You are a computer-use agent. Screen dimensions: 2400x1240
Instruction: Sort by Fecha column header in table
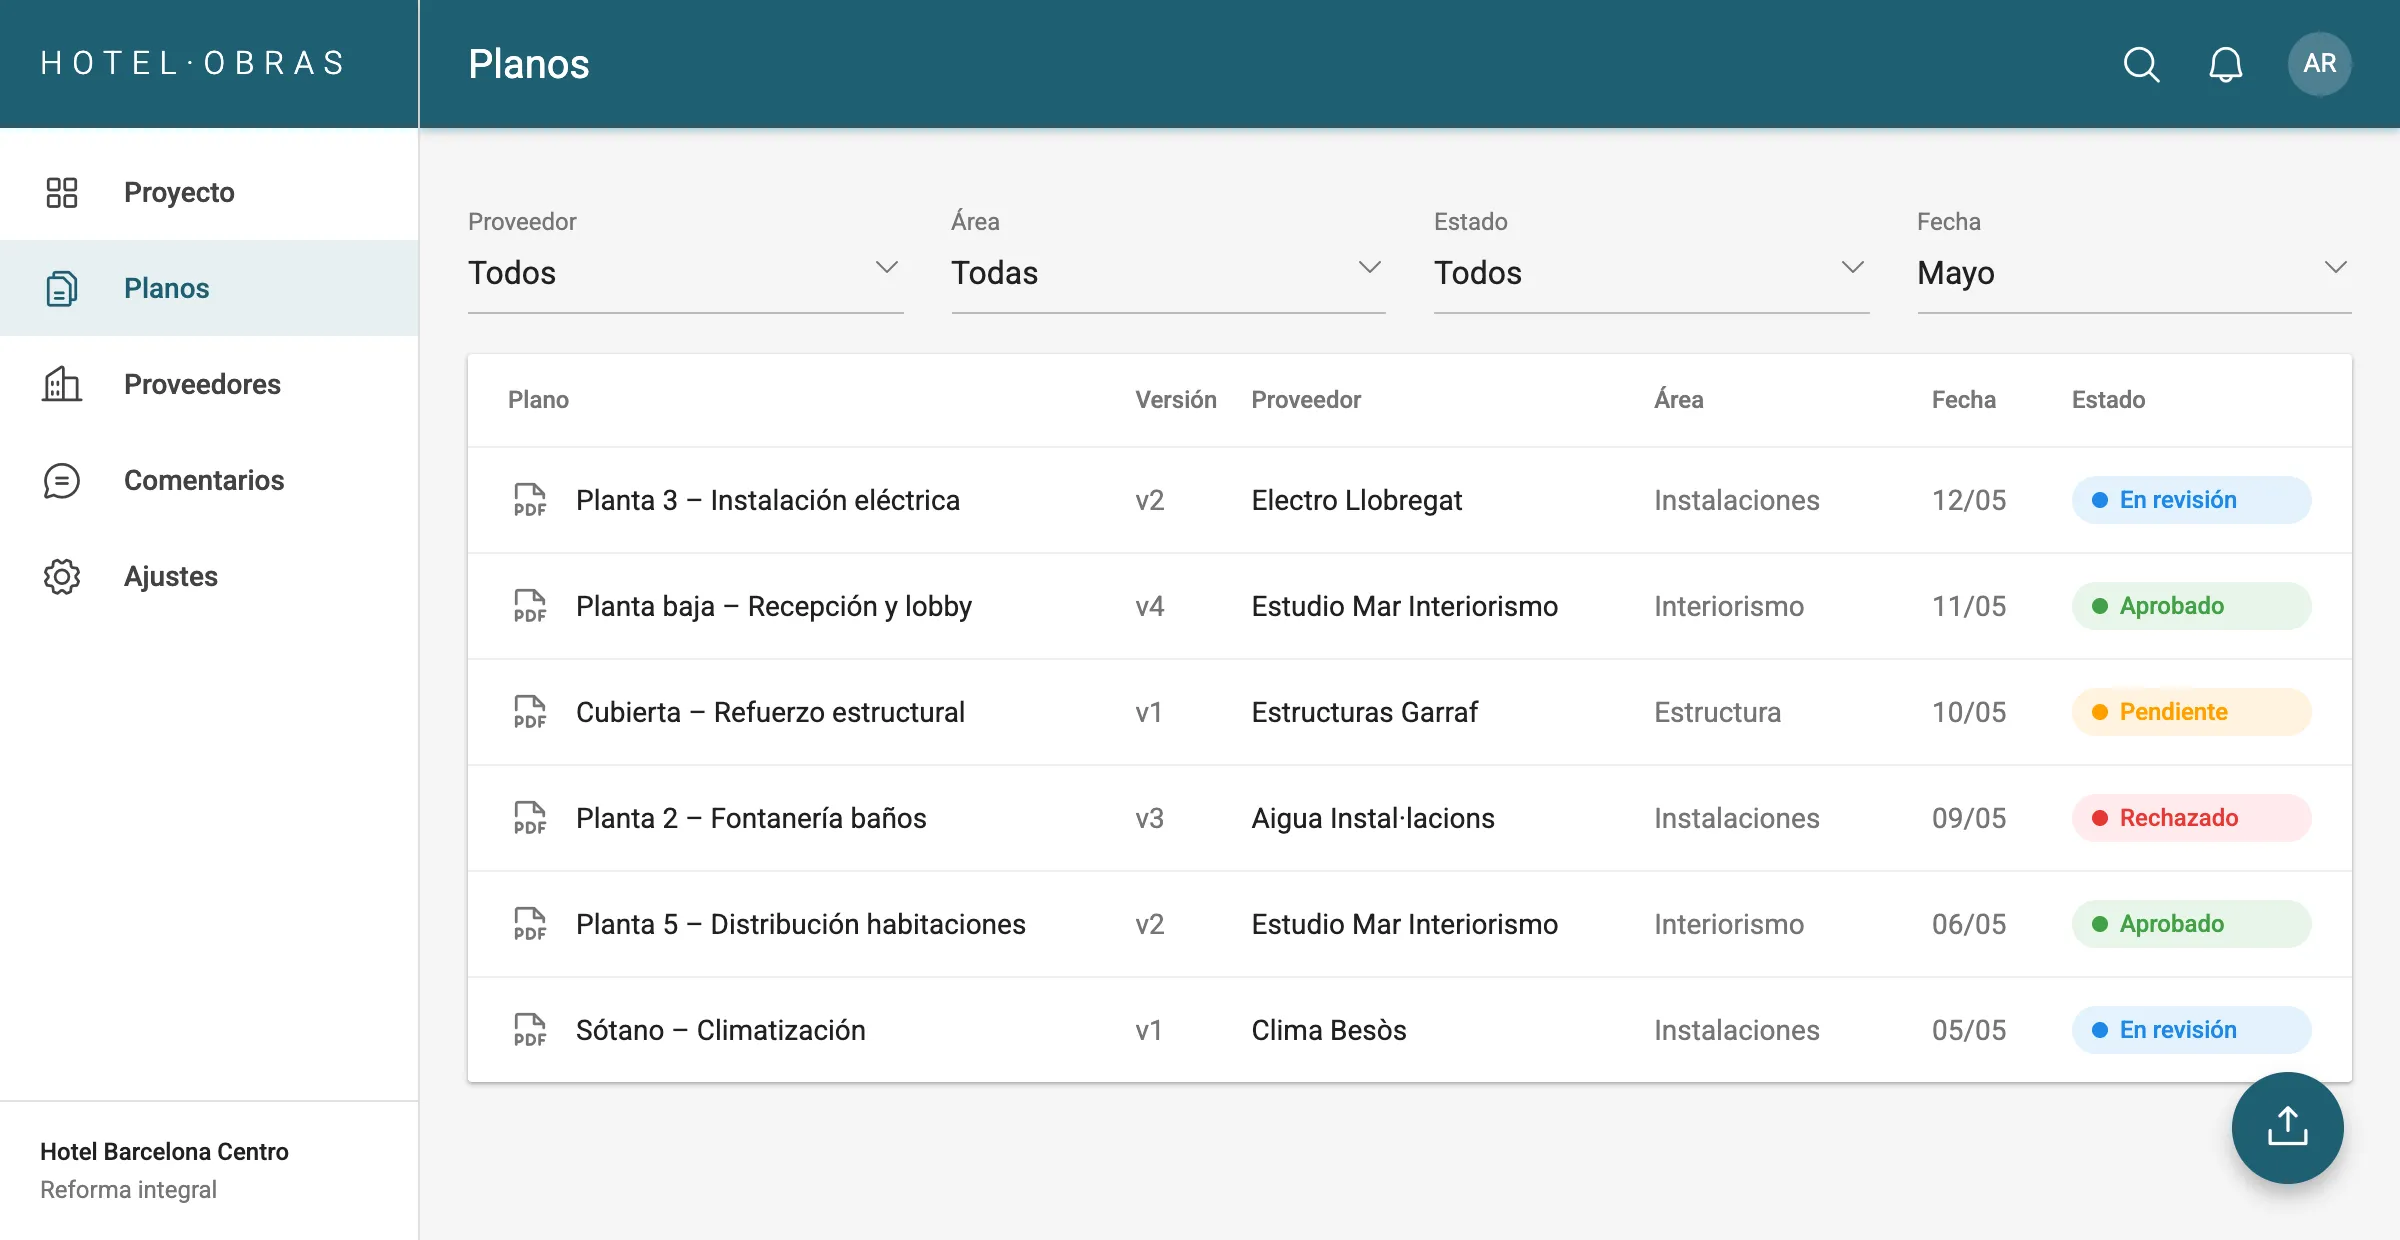[1963, 400]
